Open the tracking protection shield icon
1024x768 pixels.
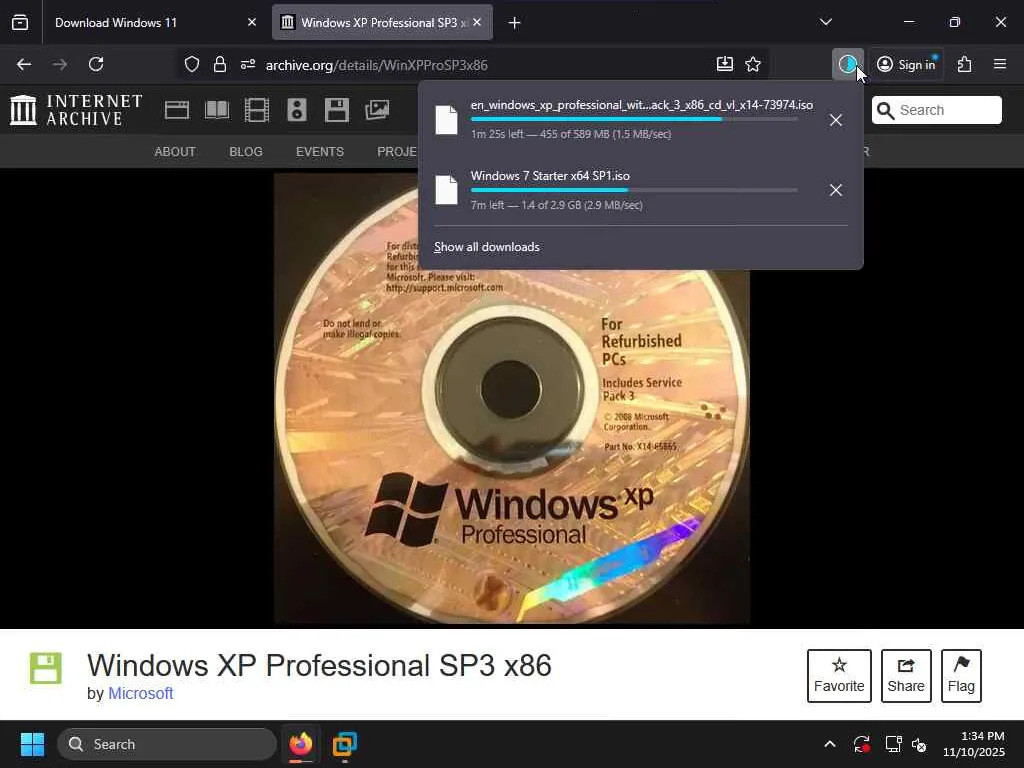click(191, 65)
